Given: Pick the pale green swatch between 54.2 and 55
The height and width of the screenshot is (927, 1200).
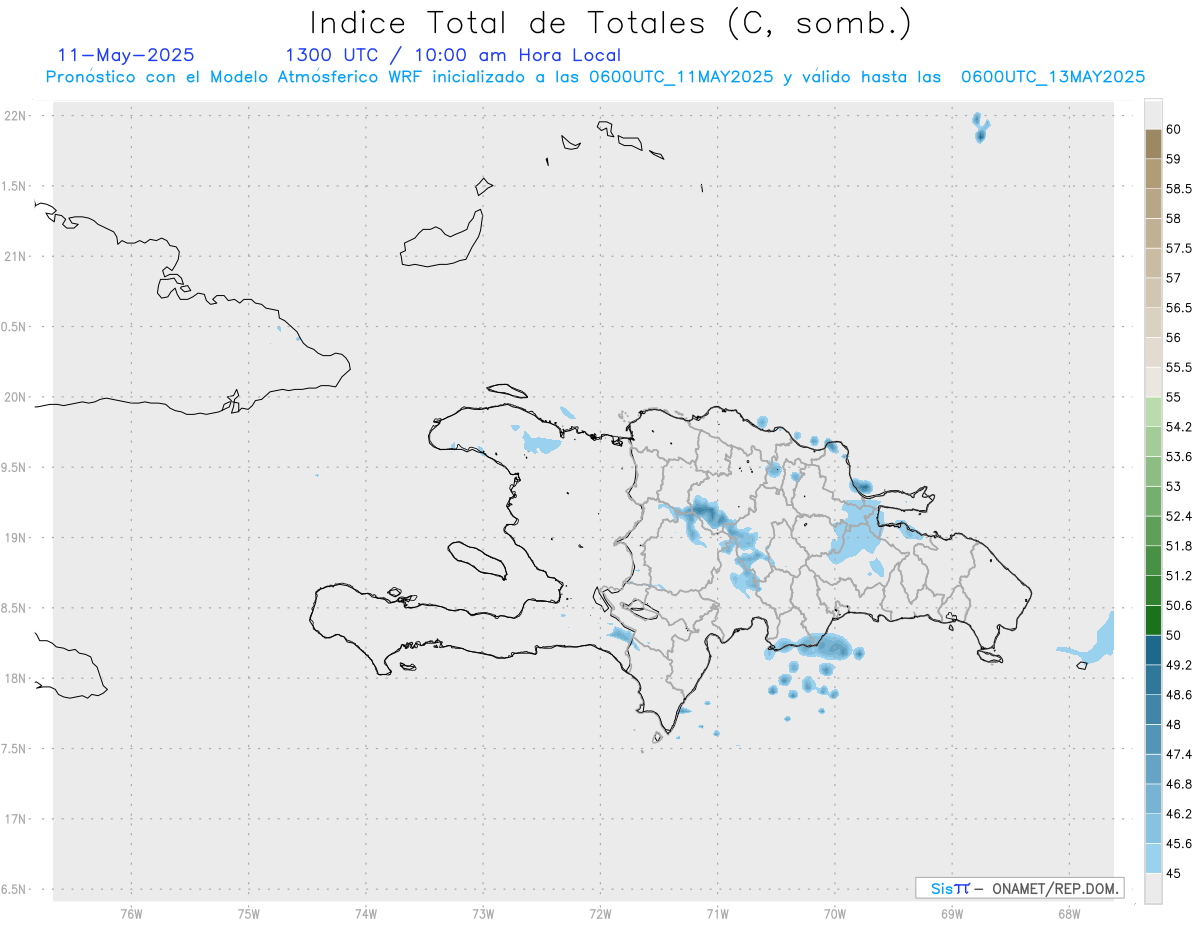Looking at the screenshot, I should point(1153,412).
